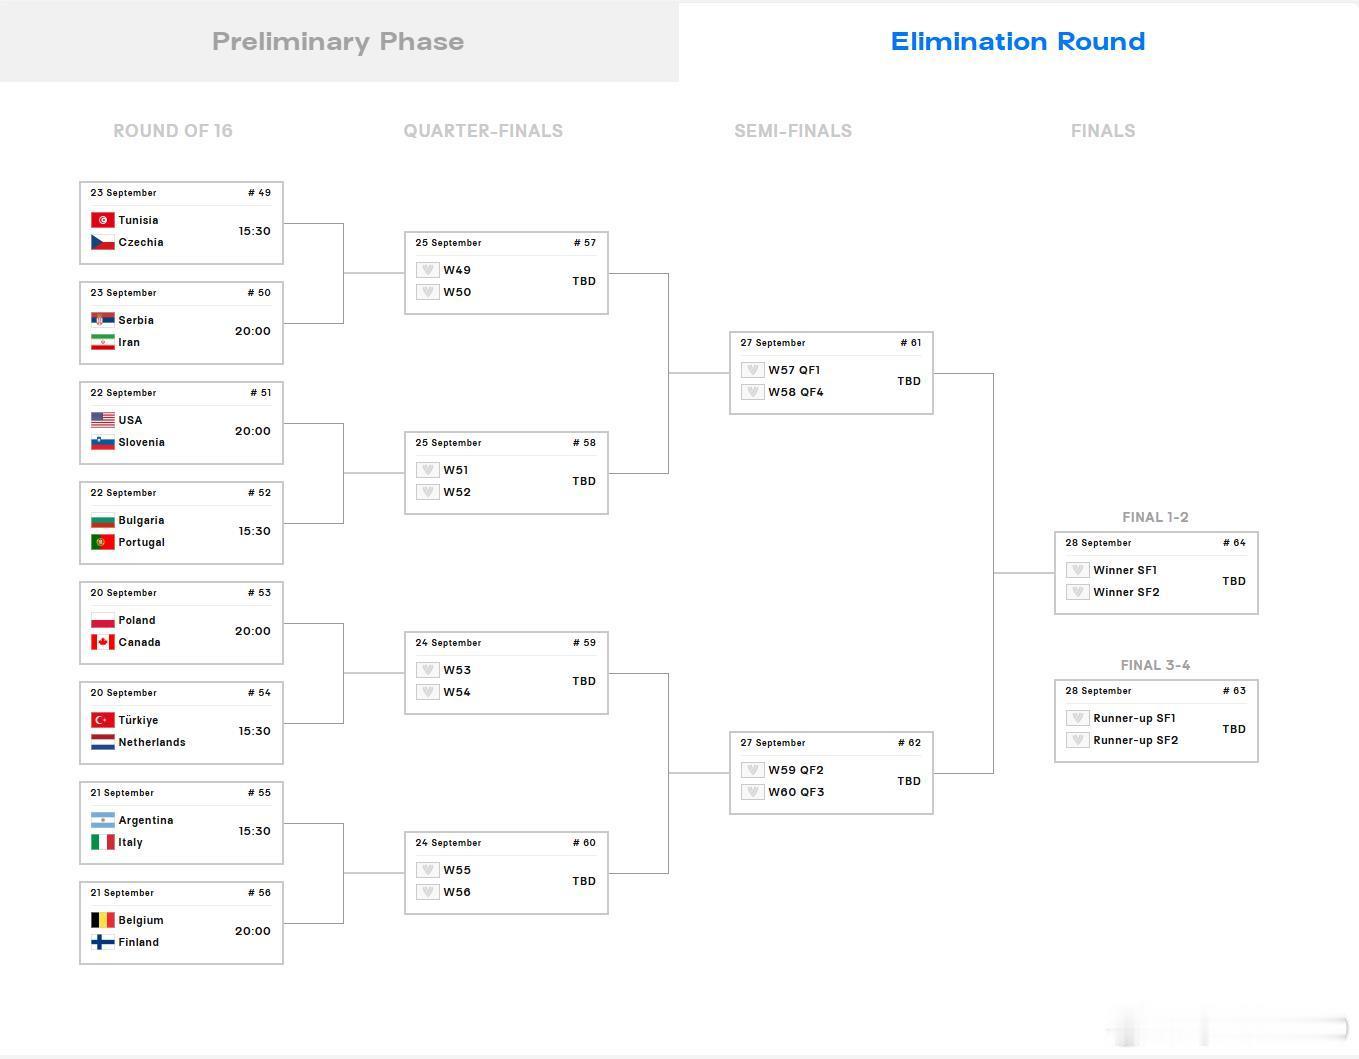The image size is (1359, 1059).
Task: Open quarter-final match #58 card
Action: 506,473
